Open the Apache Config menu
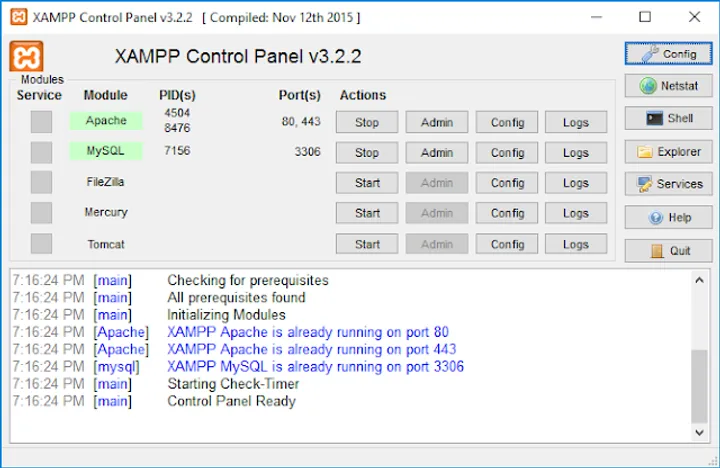 pos(507,122)
